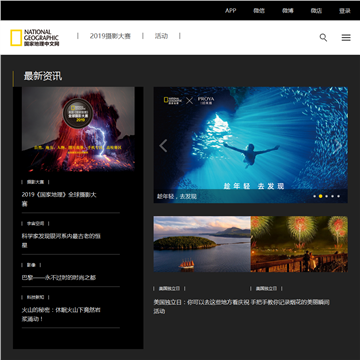Go to next carousel slide arrow
Screen dimensions: 360x360
[338, 146]
